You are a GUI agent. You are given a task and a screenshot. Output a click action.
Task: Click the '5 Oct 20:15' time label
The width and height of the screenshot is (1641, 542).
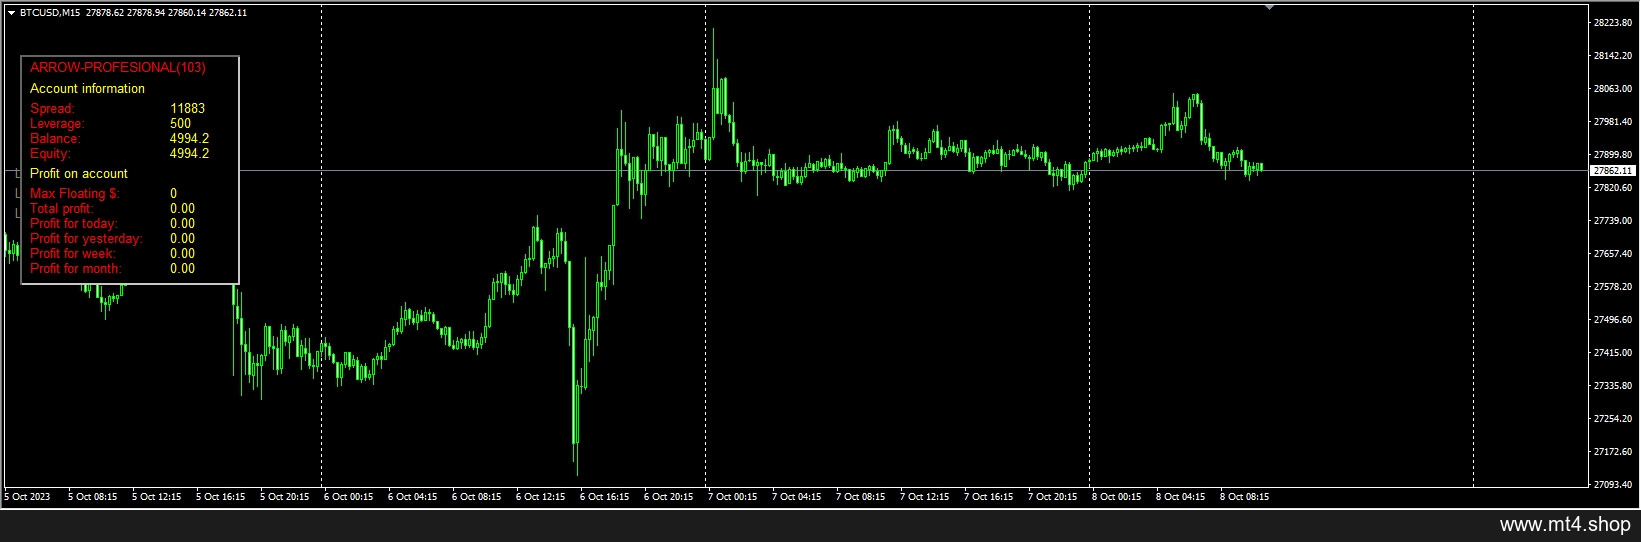(284, 497)
